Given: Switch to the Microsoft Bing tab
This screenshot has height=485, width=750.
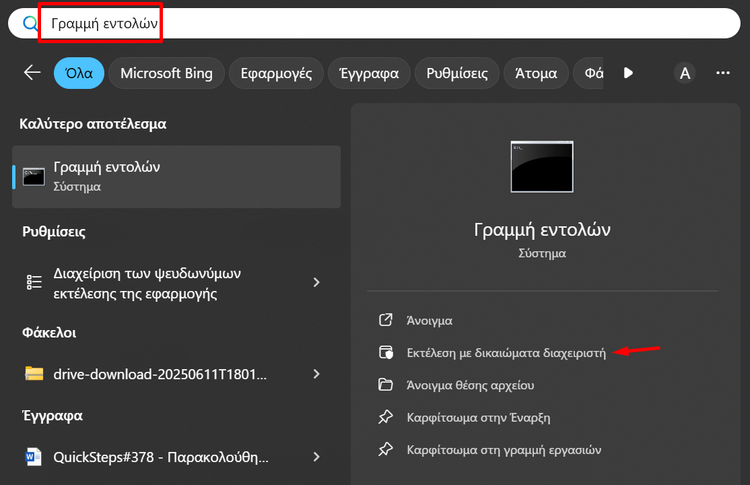Looking at the screenshot, I should [x=165, y=73].
